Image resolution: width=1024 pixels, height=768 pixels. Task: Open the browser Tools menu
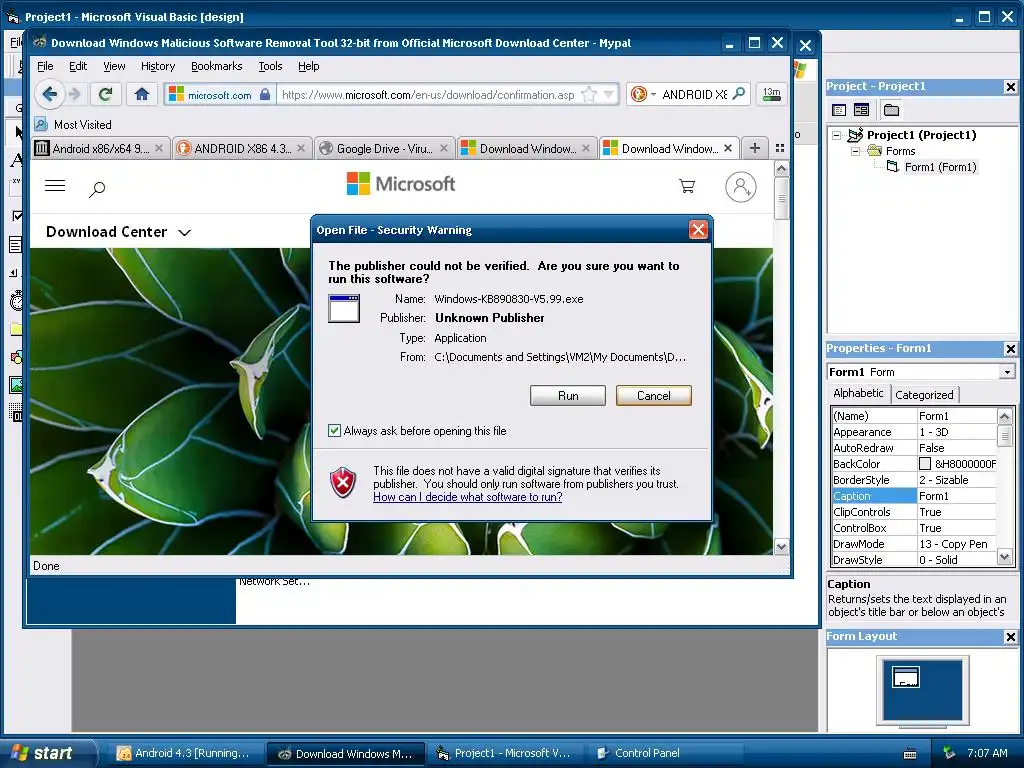tap(270, 66)
